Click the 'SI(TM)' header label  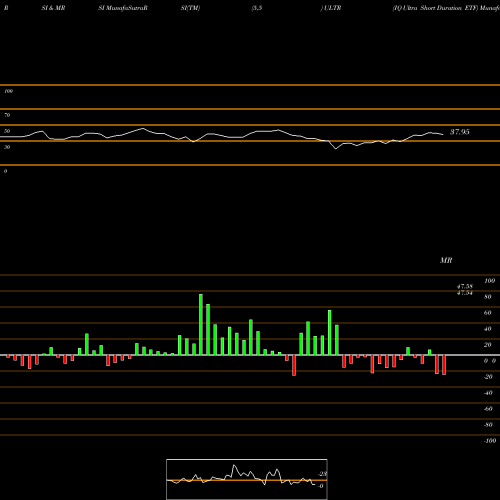[x=190, y=8]
